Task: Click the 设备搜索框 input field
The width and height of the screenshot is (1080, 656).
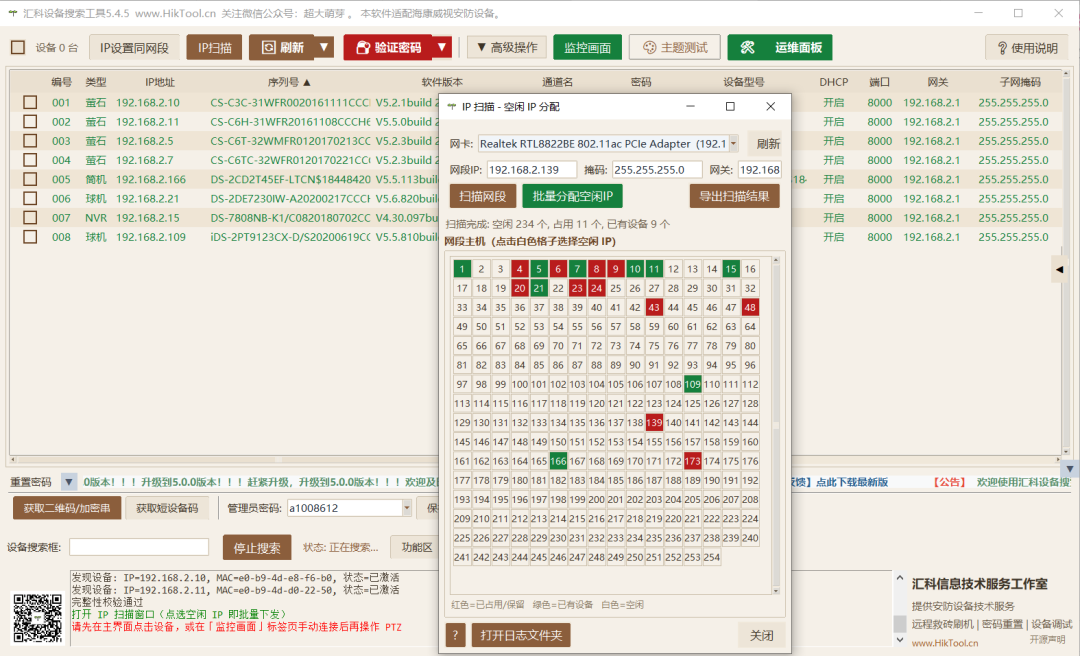Action: click(138, 547)
